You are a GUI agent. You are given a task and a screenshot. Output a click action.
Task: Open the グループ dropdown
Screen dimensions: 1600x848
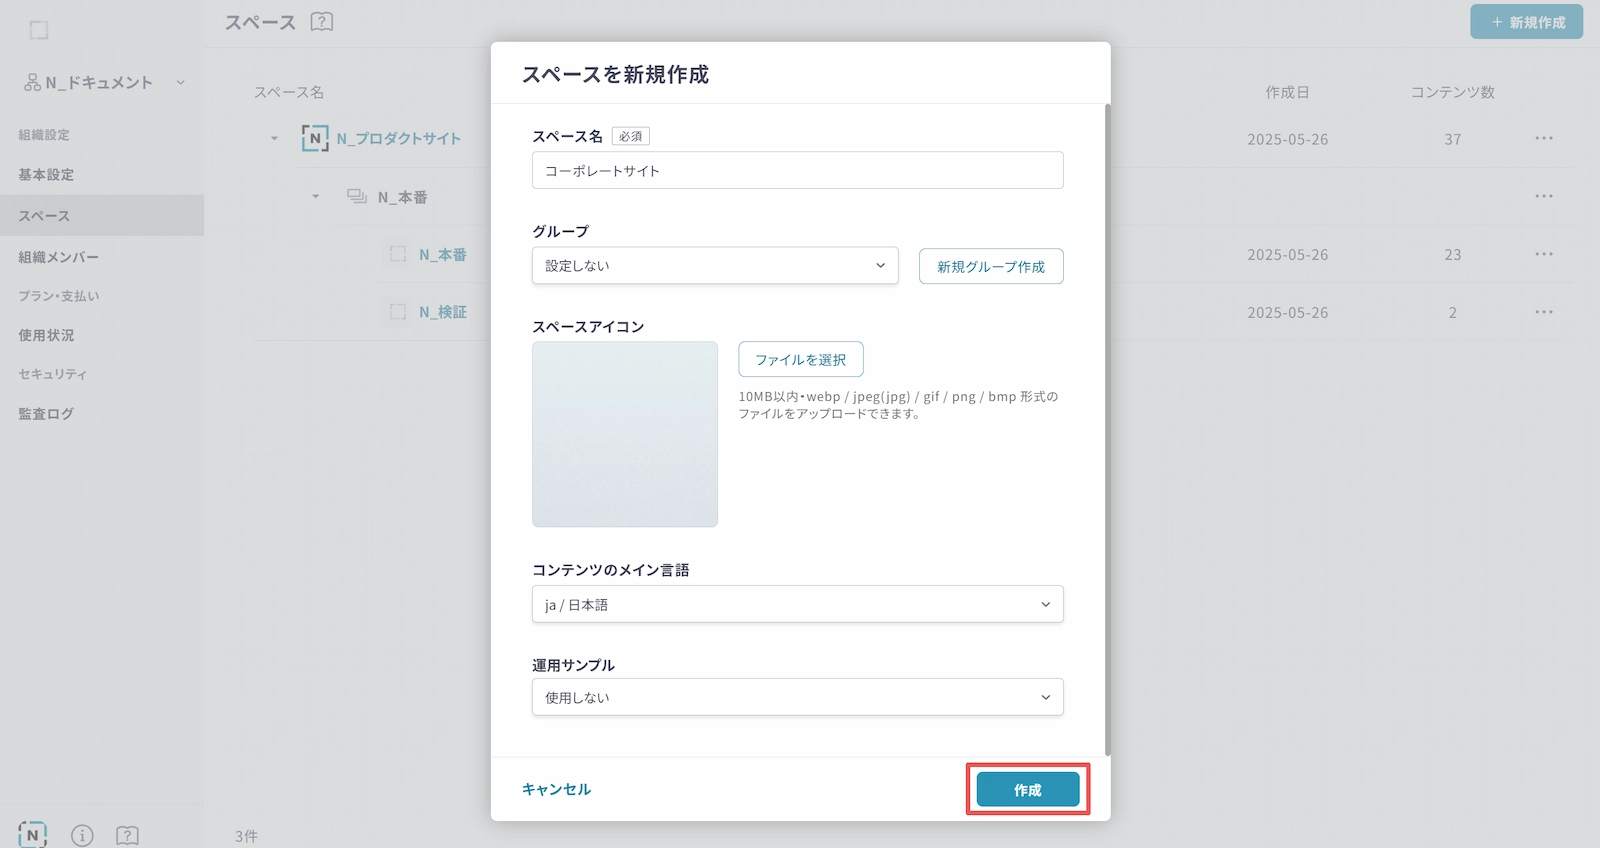[714, 266]
